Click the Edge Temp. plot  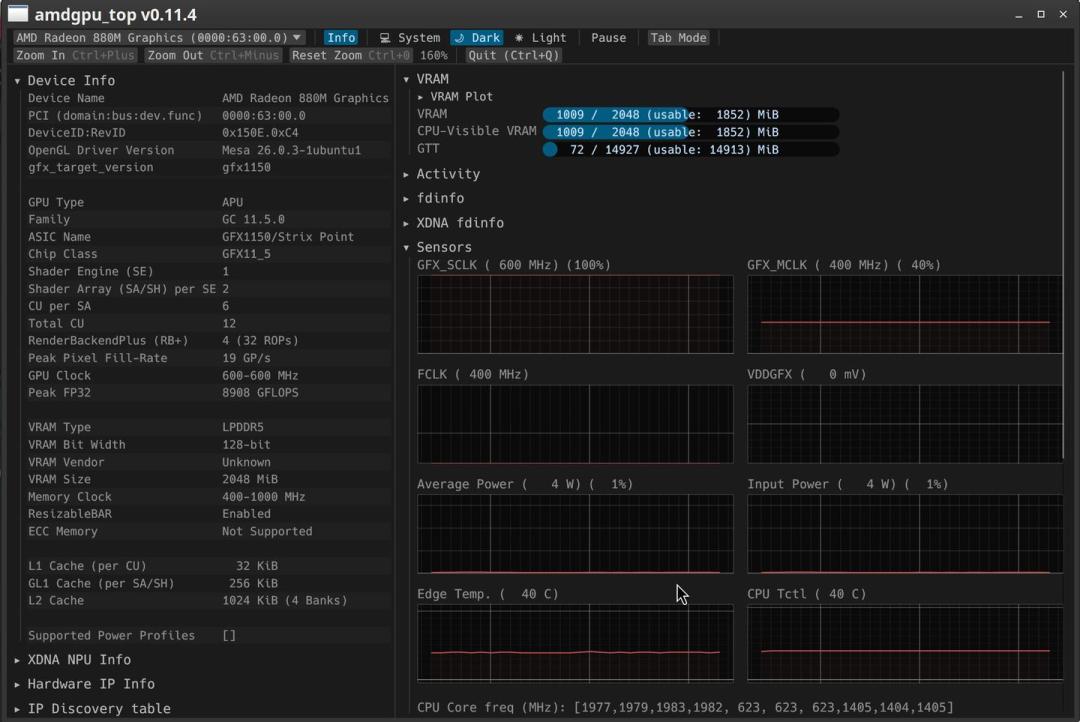pos(575,643)
